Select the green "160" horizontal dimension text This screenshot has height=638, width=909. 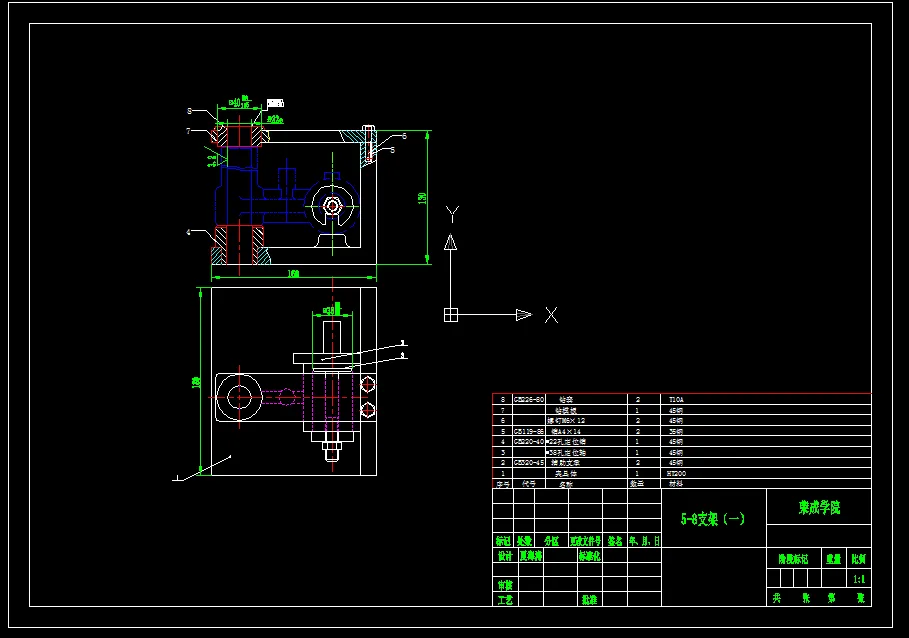[293, 274]
